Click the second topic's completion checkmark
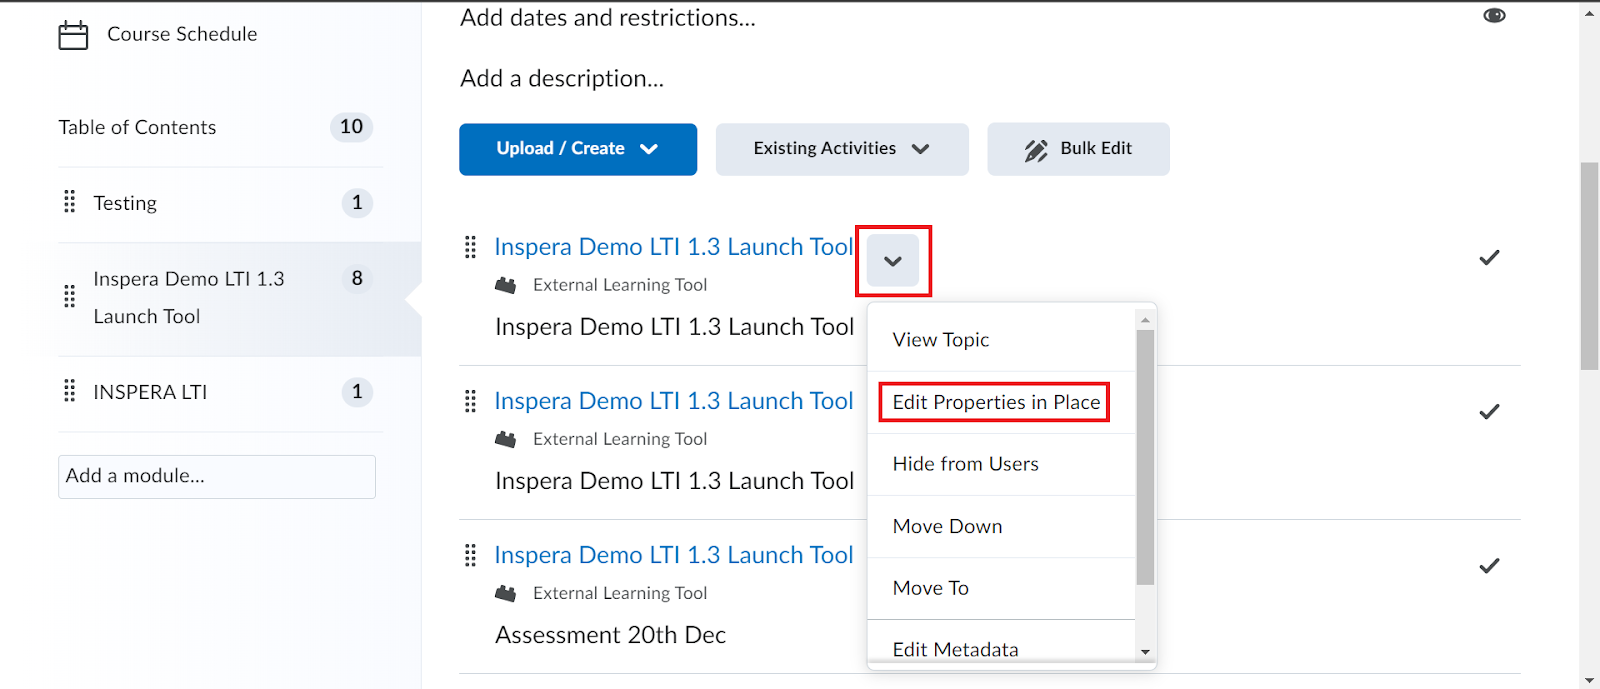This screenshot has height=689, width=1600. point(1489,412)
